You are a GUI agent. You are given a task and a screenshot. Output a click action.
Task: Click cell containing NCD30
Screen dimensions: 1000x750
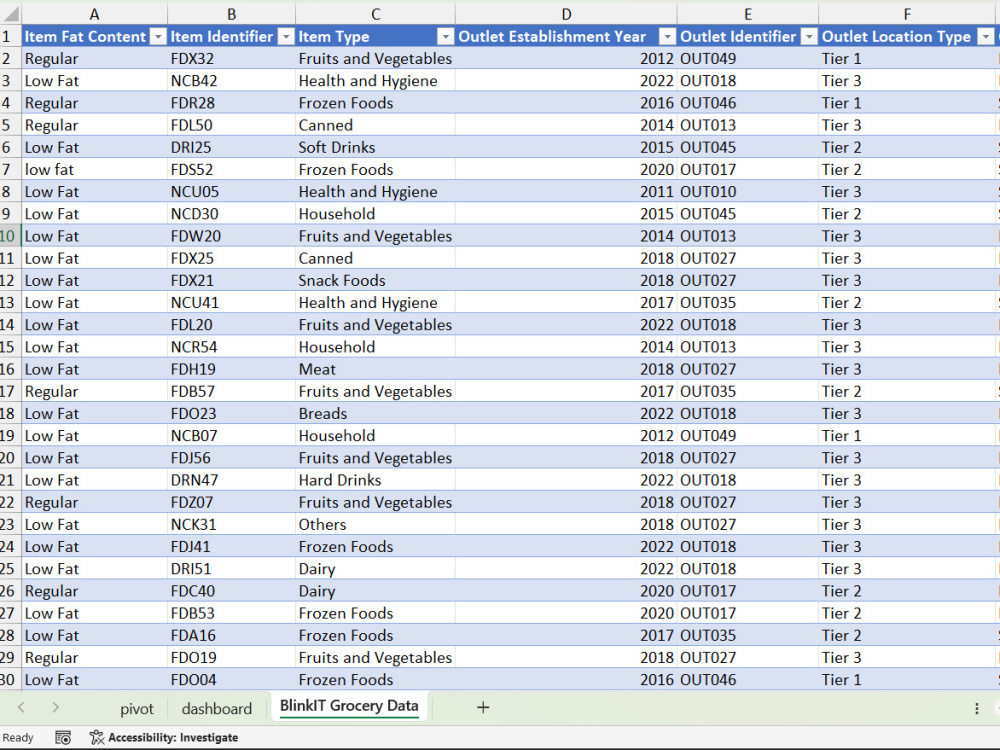point(232,214)
